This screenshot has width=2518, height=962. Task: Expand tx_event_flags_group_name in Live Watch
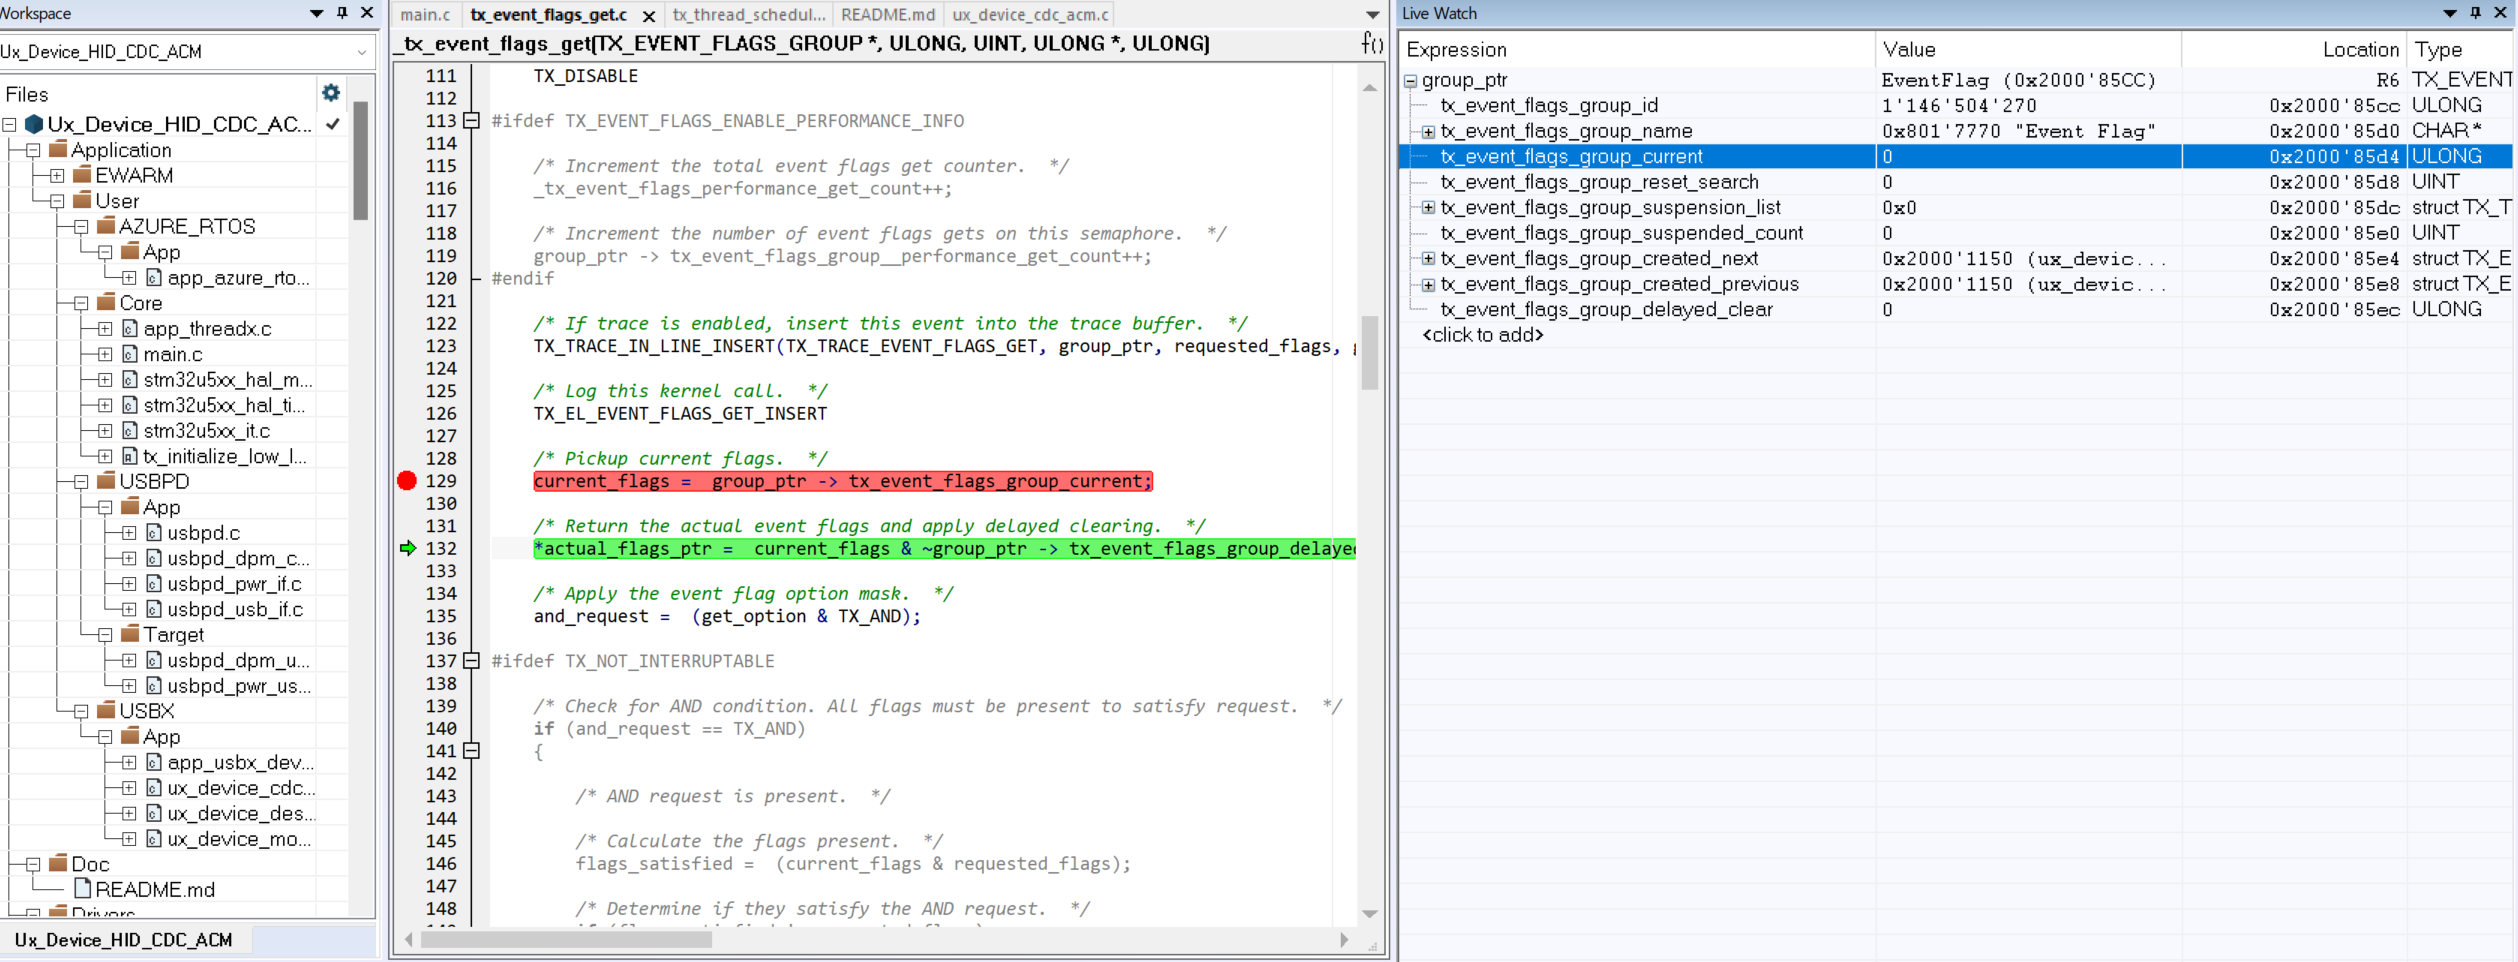1429,131
